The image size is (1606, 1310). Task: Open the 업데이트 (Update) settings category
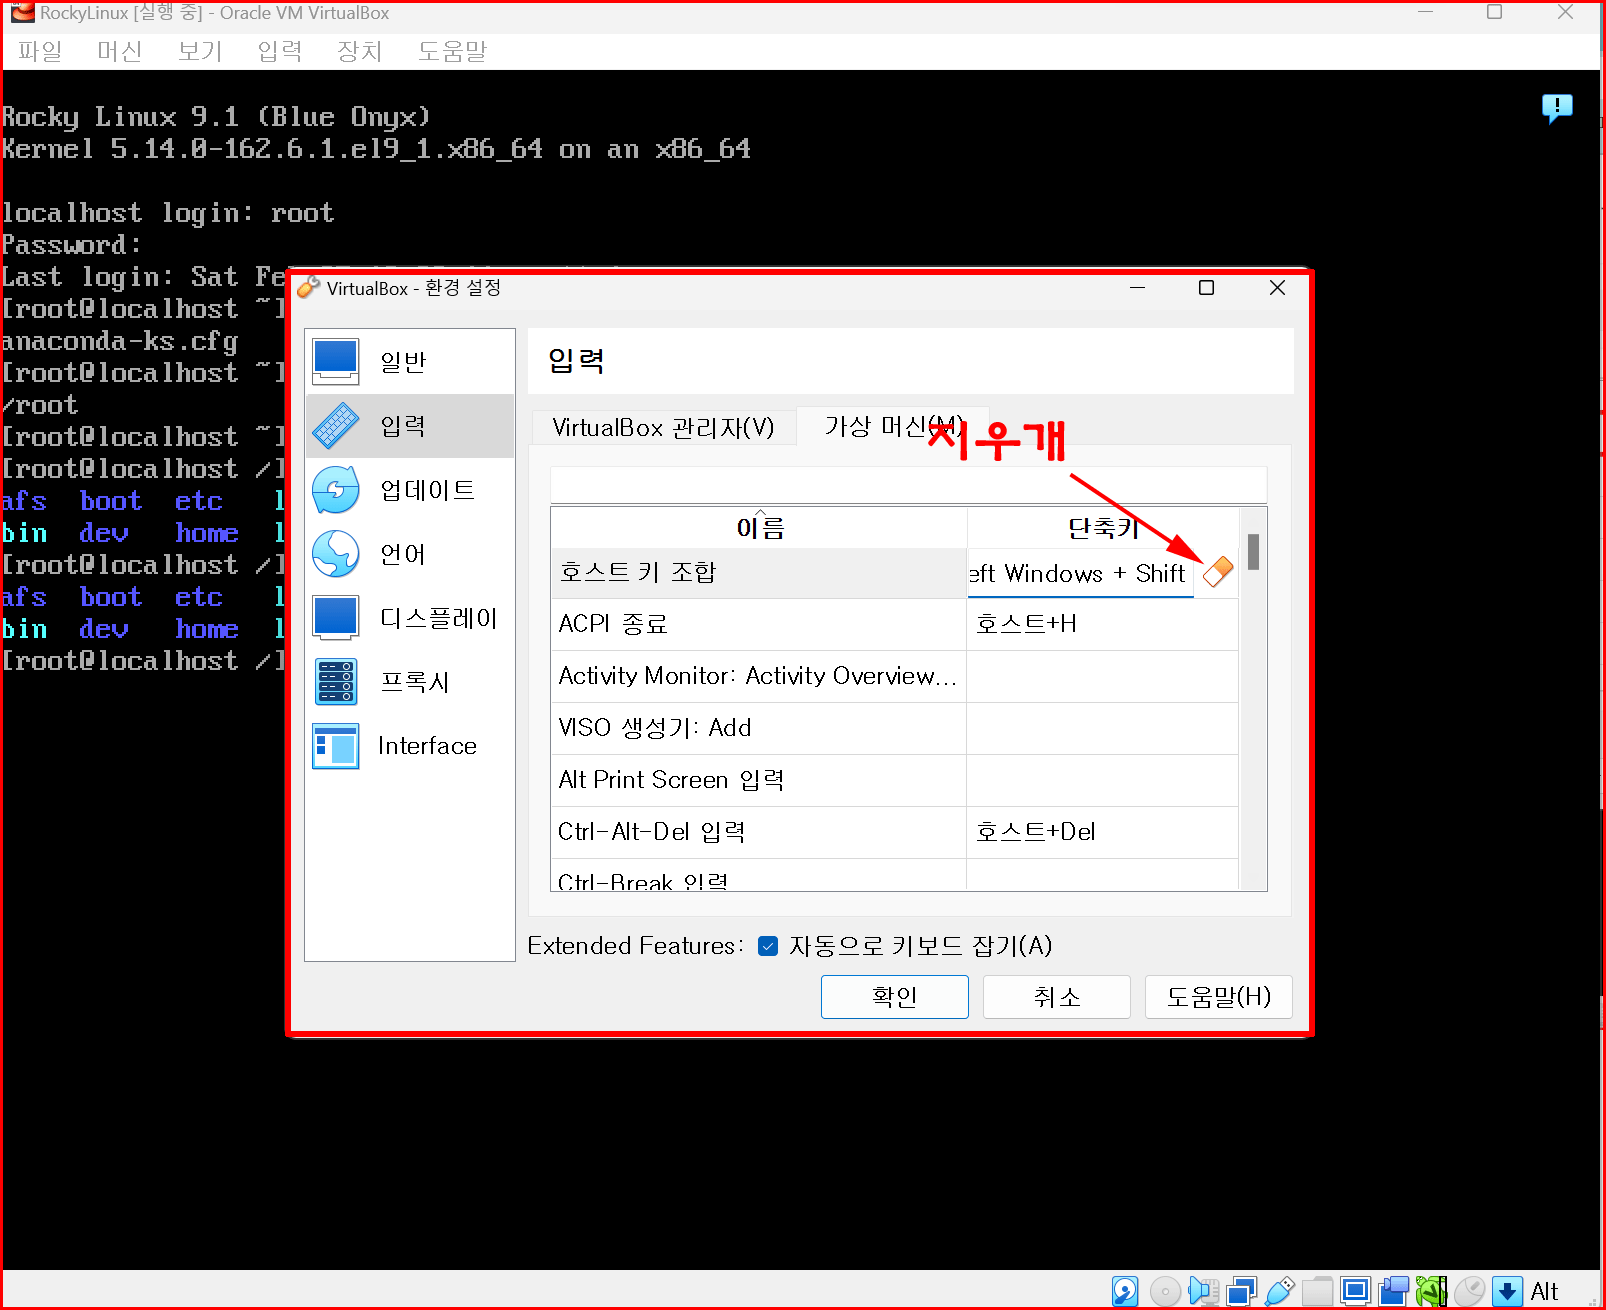[x=410, y=490]
